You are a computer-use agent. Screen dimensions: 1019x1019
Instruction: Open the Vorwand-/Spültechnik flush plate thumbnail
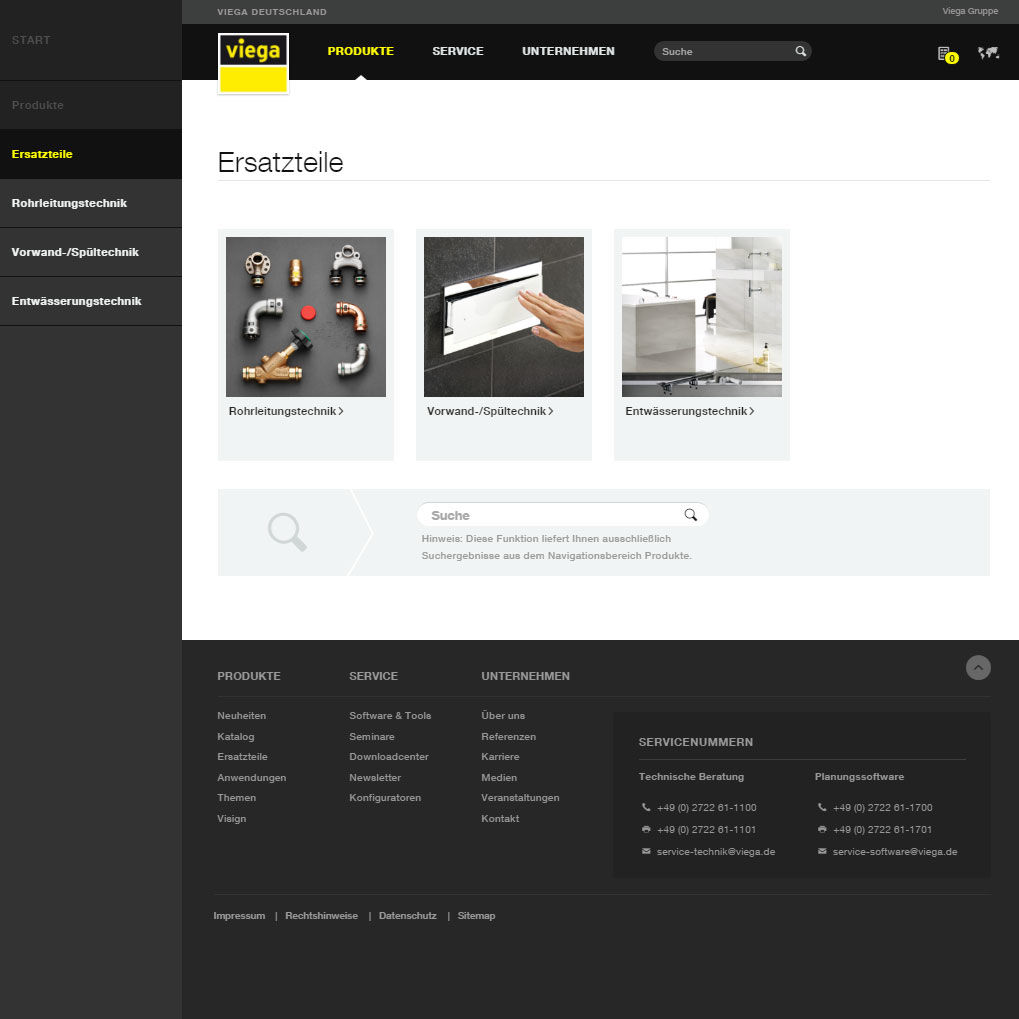tap(504, 316)
